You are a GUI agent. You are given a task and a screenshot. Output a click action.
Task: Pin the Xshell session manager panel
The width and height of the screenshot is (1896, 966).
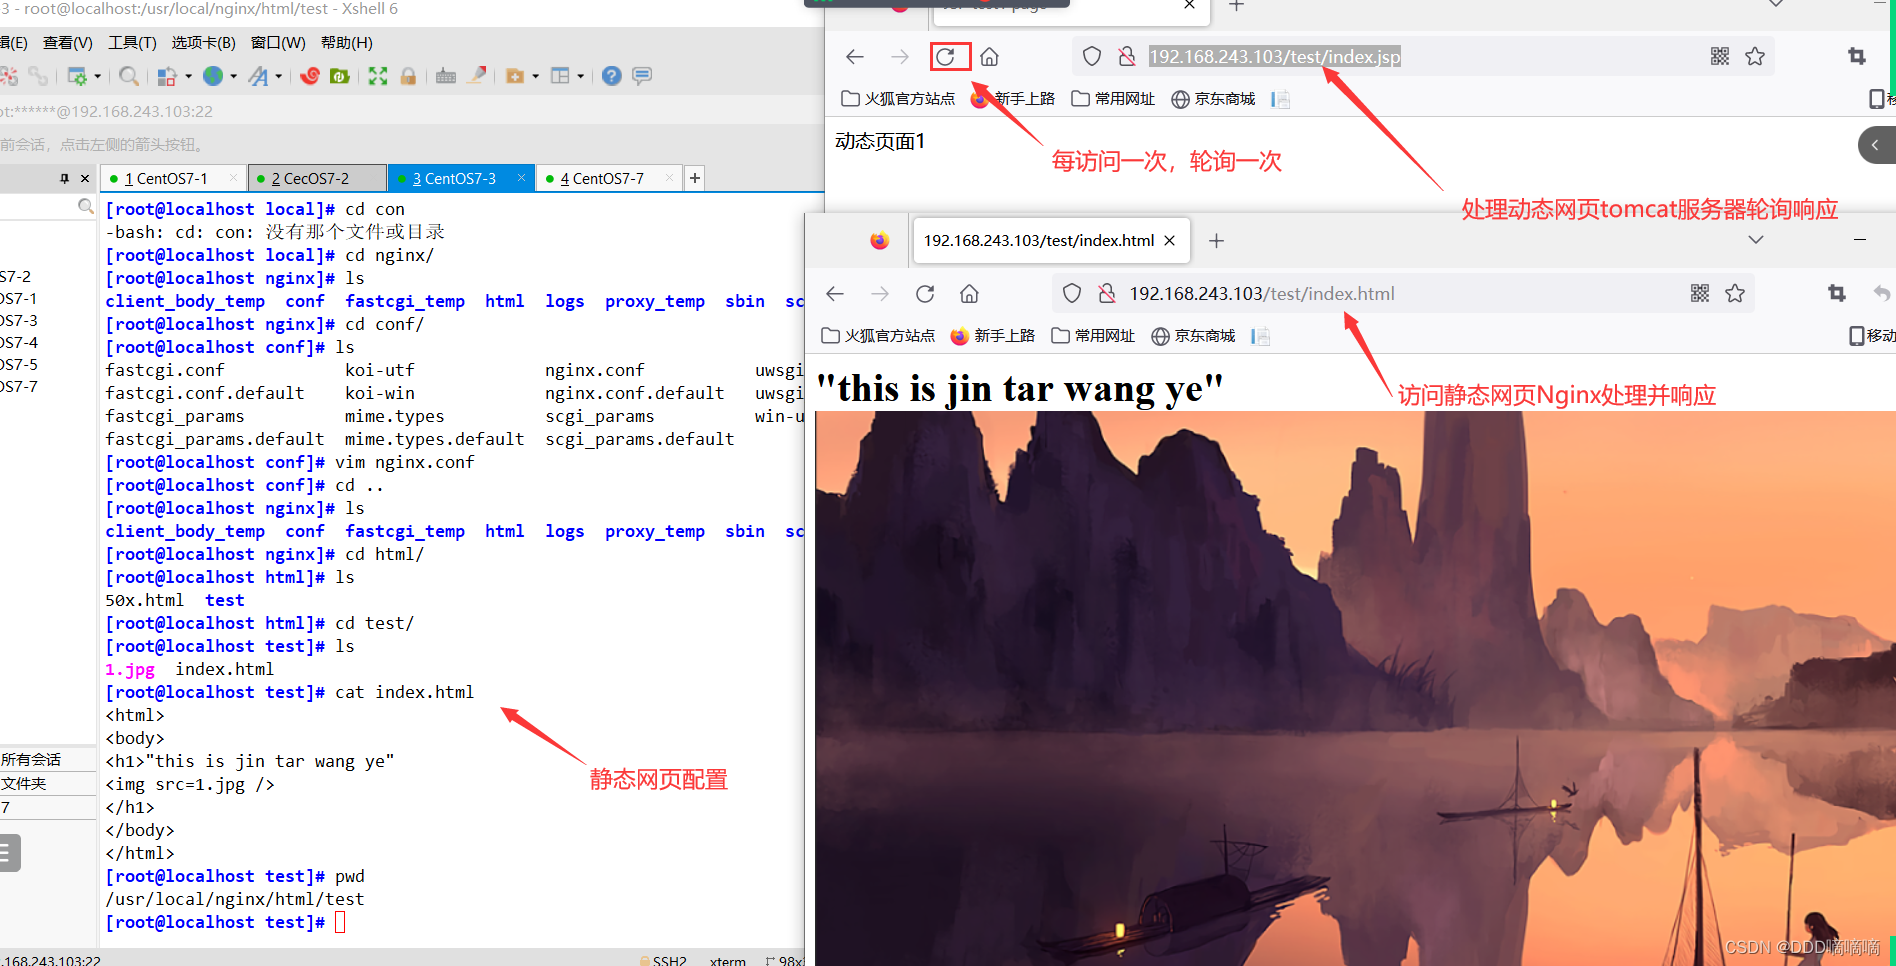[x=65, y=178]
